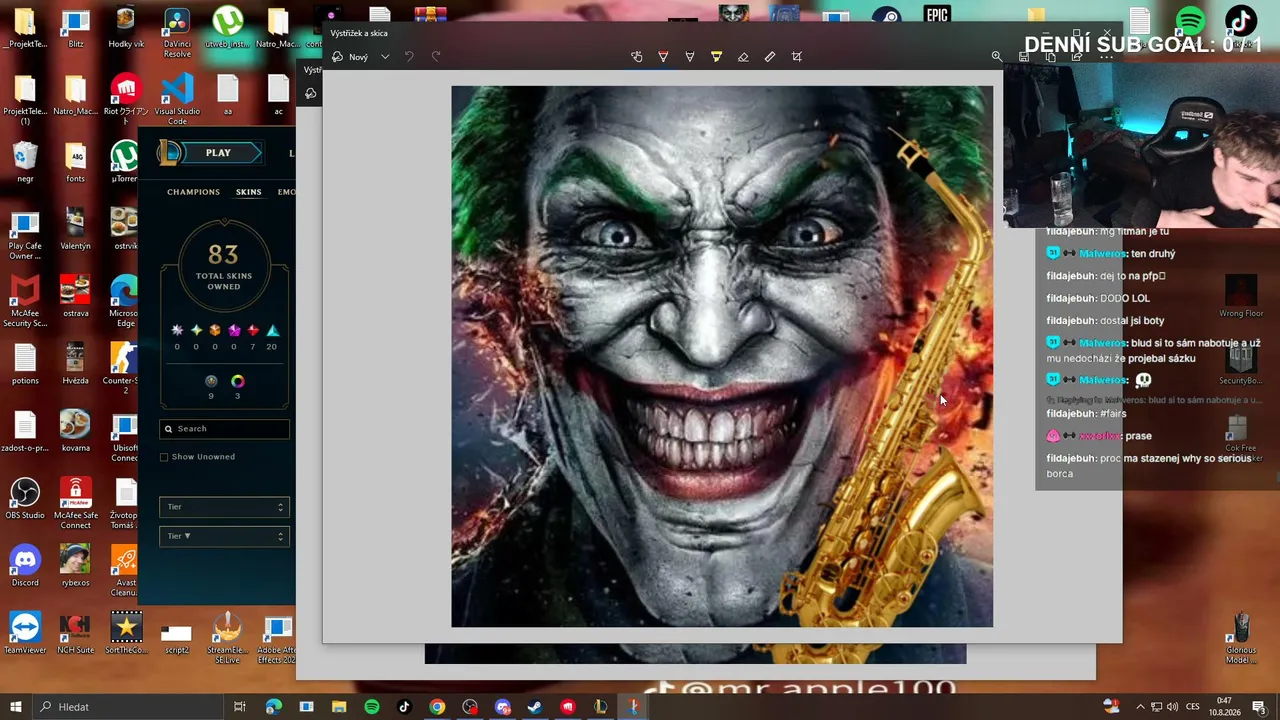Screen dimensions: 1280x720
Task: Select the Discord desktop icon
Action: pos(25,566)
